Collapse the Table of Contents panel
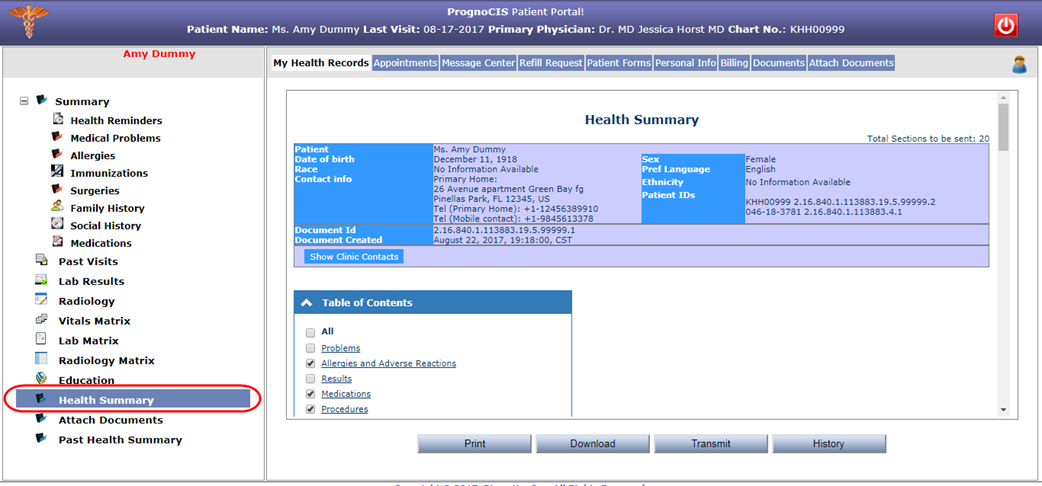 click(306, 303)
